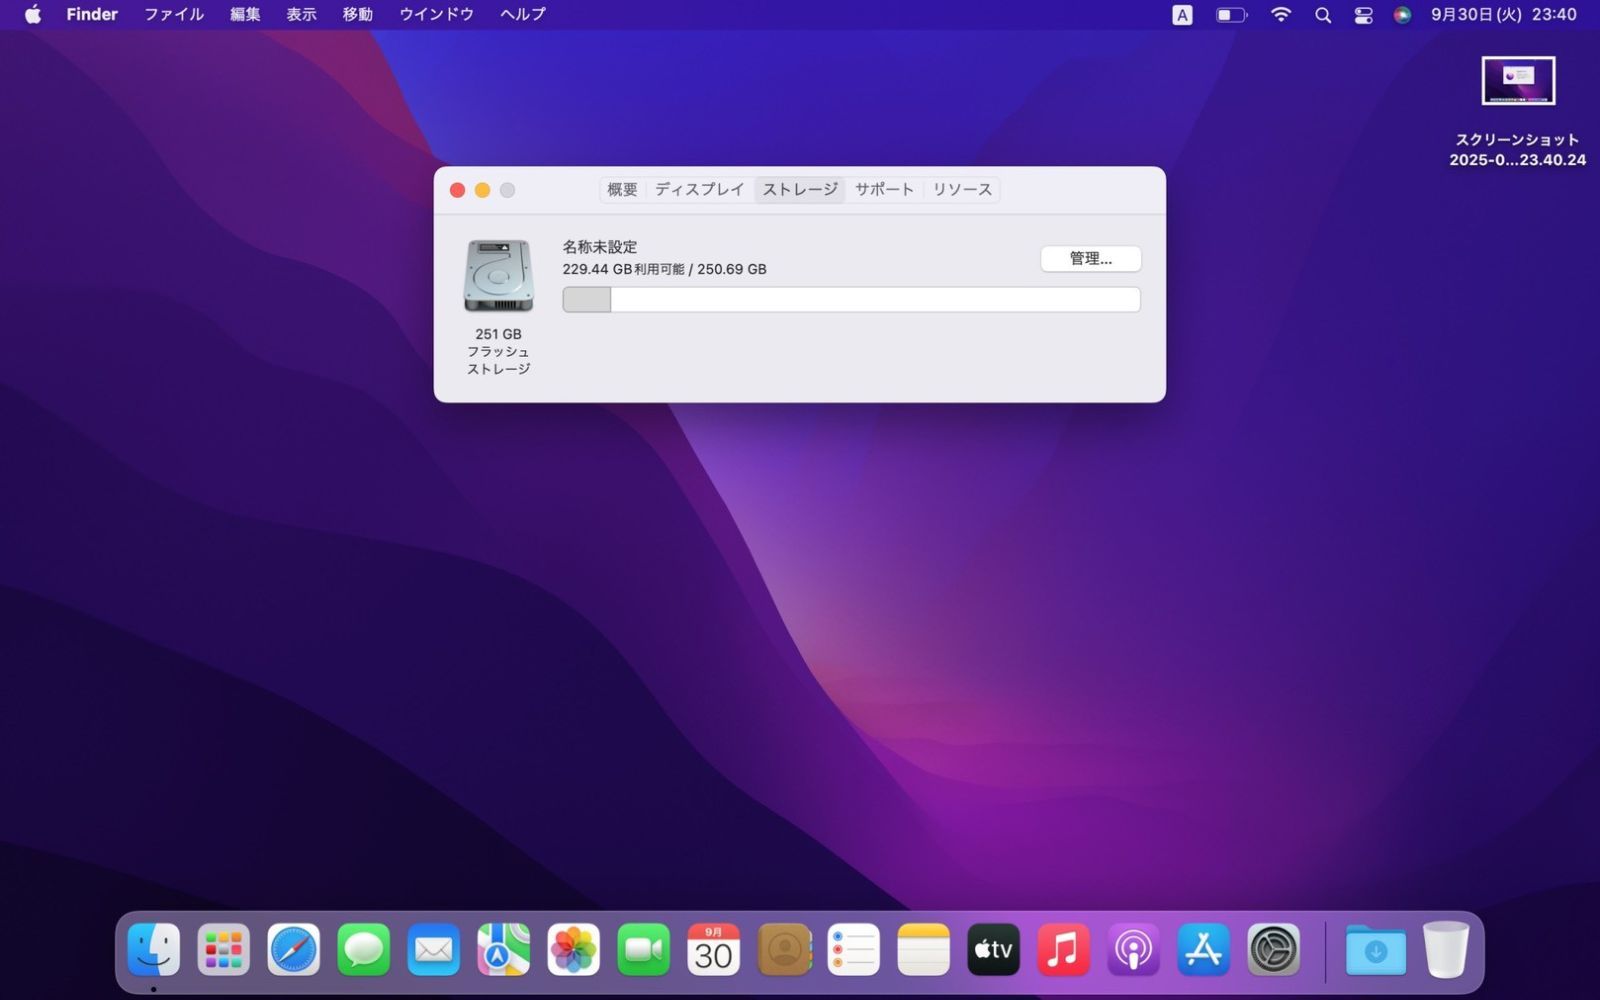Switch input source via the A indicator
The width and height of the screenshot is (1600, 1000).
click(x=1182, y=14)
